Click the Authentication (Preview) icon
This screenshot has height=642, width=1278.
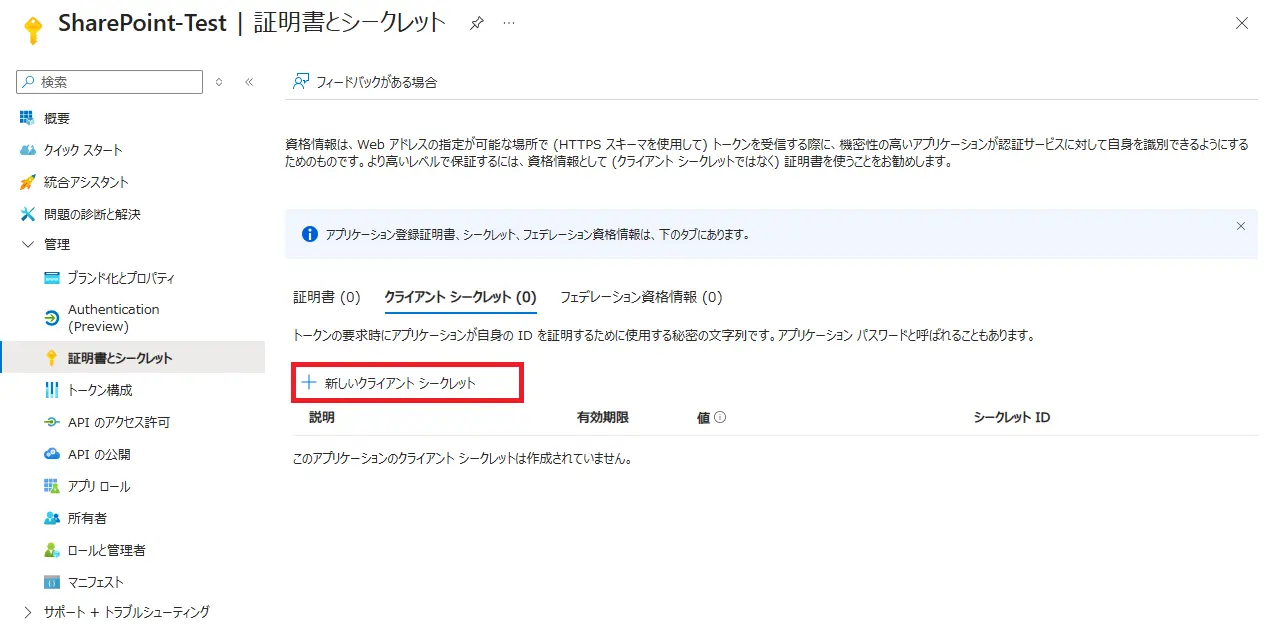pyautogui.click(x=52, y=318)
